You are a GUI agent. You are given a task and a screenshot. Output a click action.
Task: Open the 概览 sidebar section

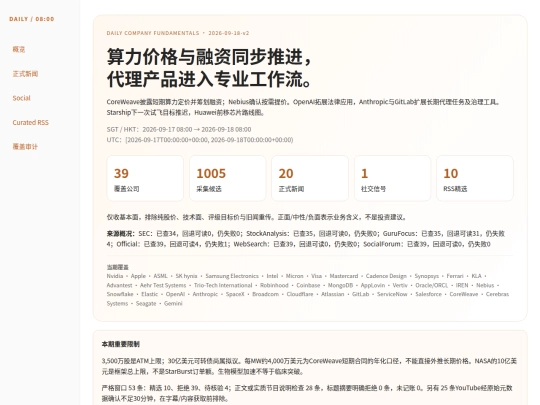click(19, 49)
